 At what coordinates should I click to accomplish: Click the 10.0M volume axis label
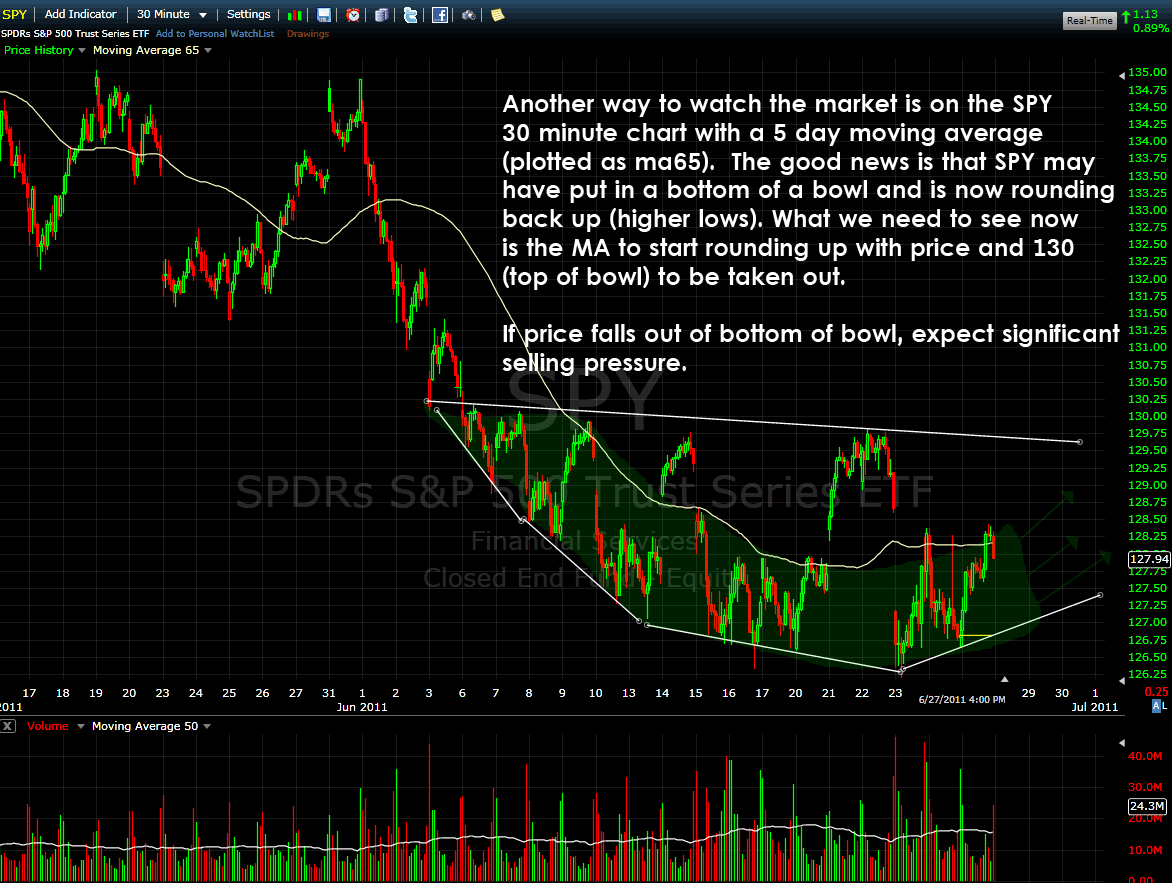1145,850
